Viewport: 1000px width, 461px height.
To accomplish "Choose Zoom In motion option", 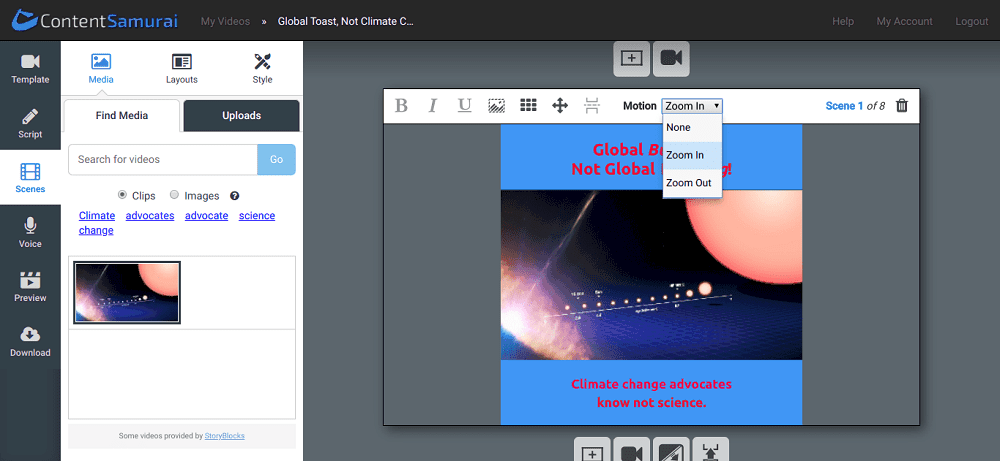I will 692,155.
